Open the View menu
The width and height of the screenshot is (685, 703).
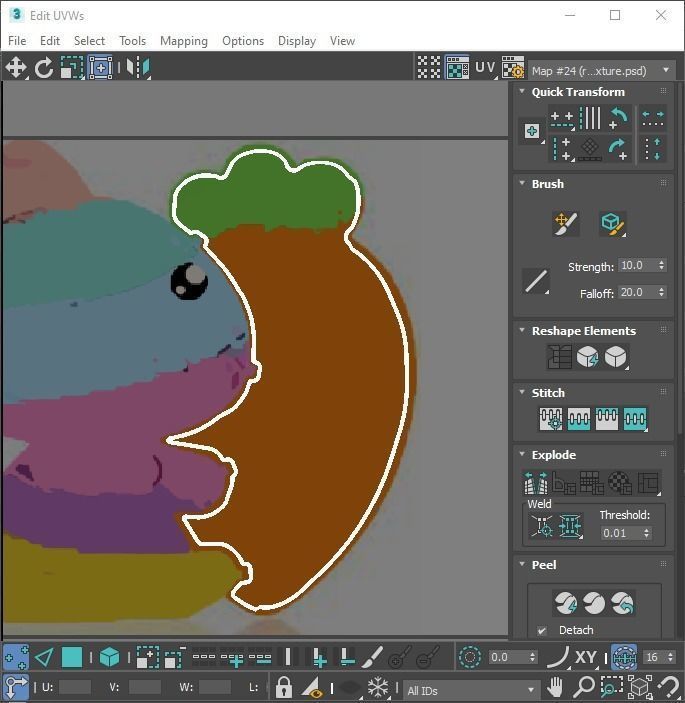point(342,41)
